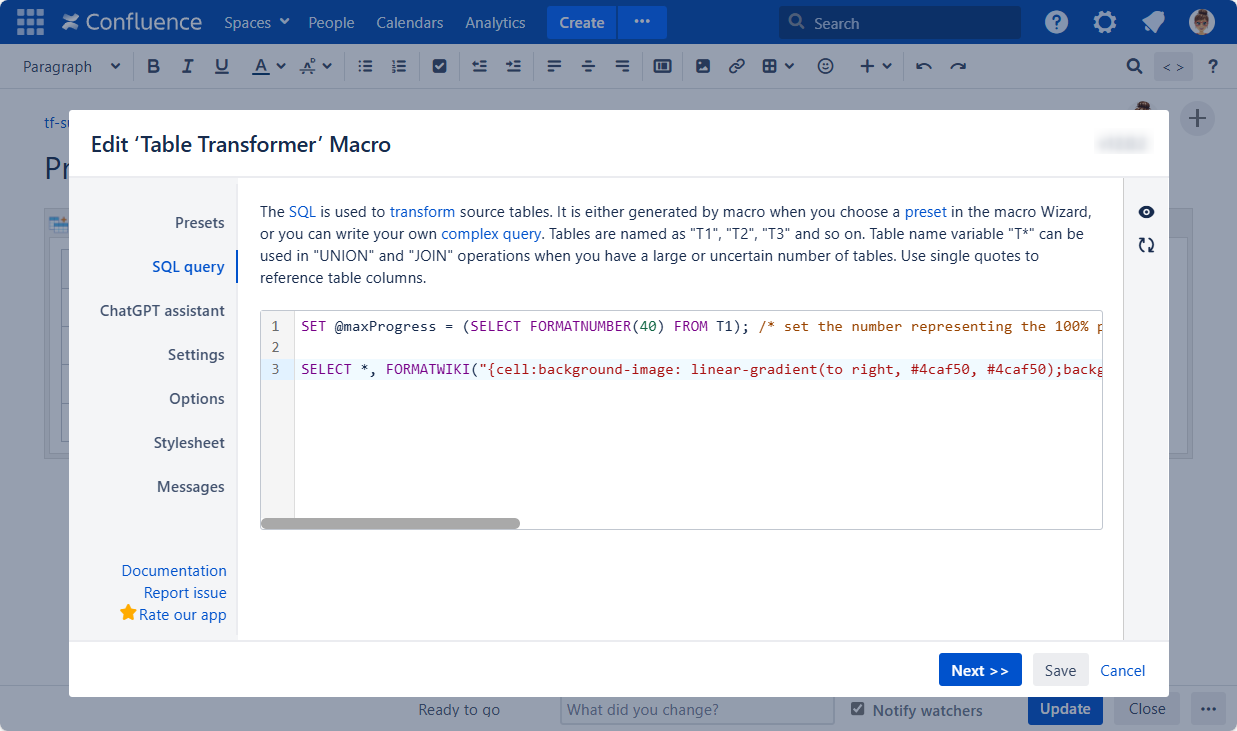1237x731 pixels.
Task: Click the bold formatting button
Action: [153, 66]
